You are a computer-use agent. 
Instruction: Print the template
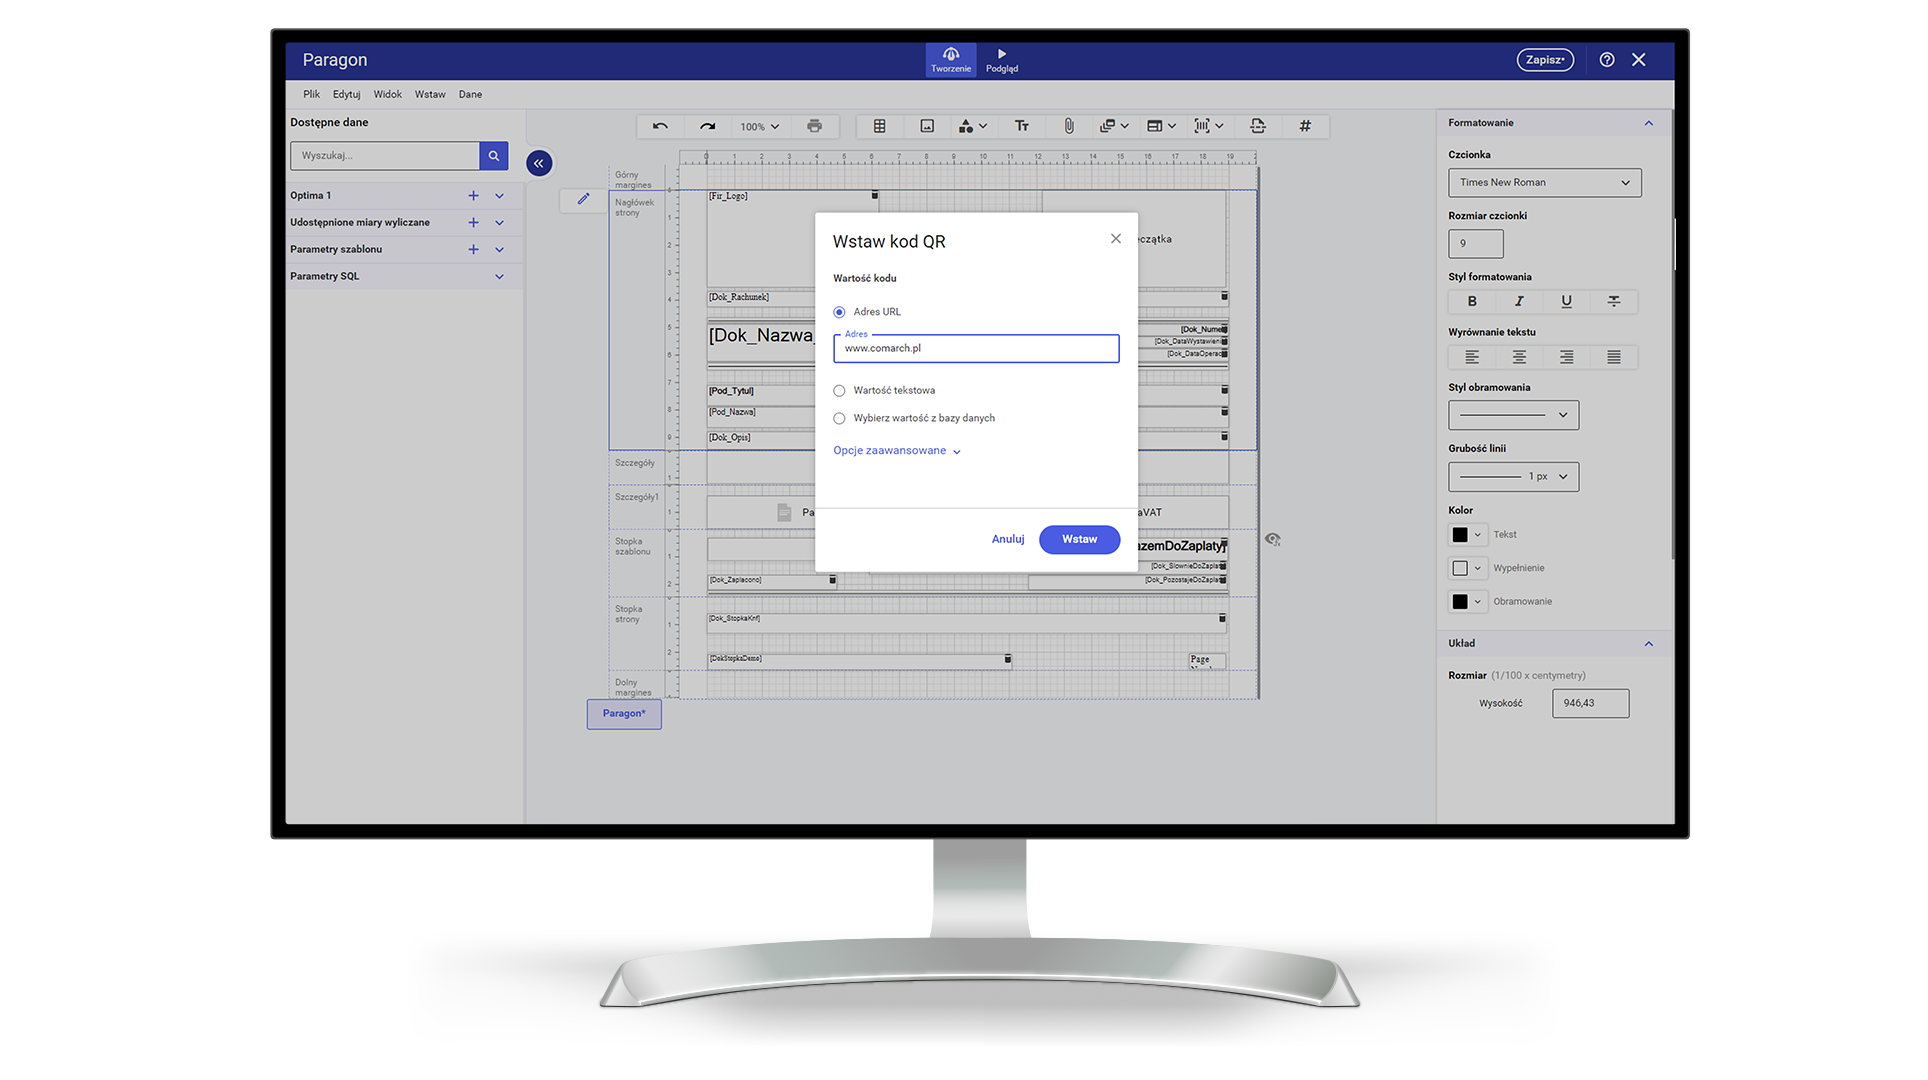pyautogui.click(x=814, y=126)
